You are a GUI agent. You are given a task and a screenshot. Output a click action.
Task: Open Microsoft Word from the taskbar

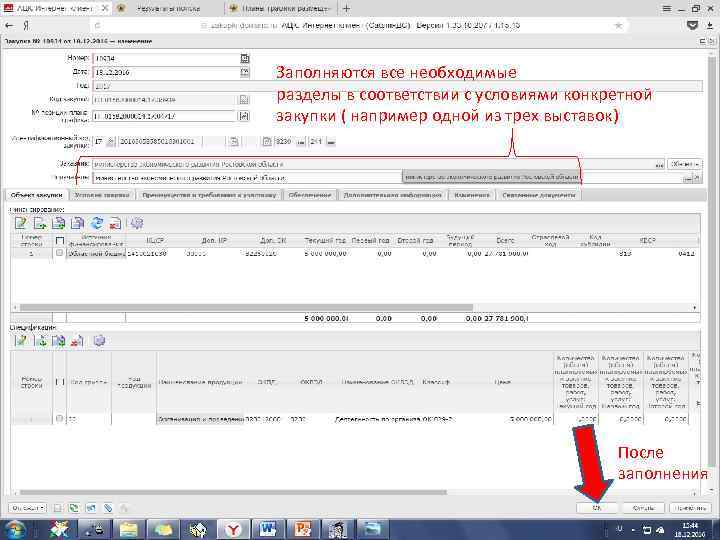(x=268, y=529)
